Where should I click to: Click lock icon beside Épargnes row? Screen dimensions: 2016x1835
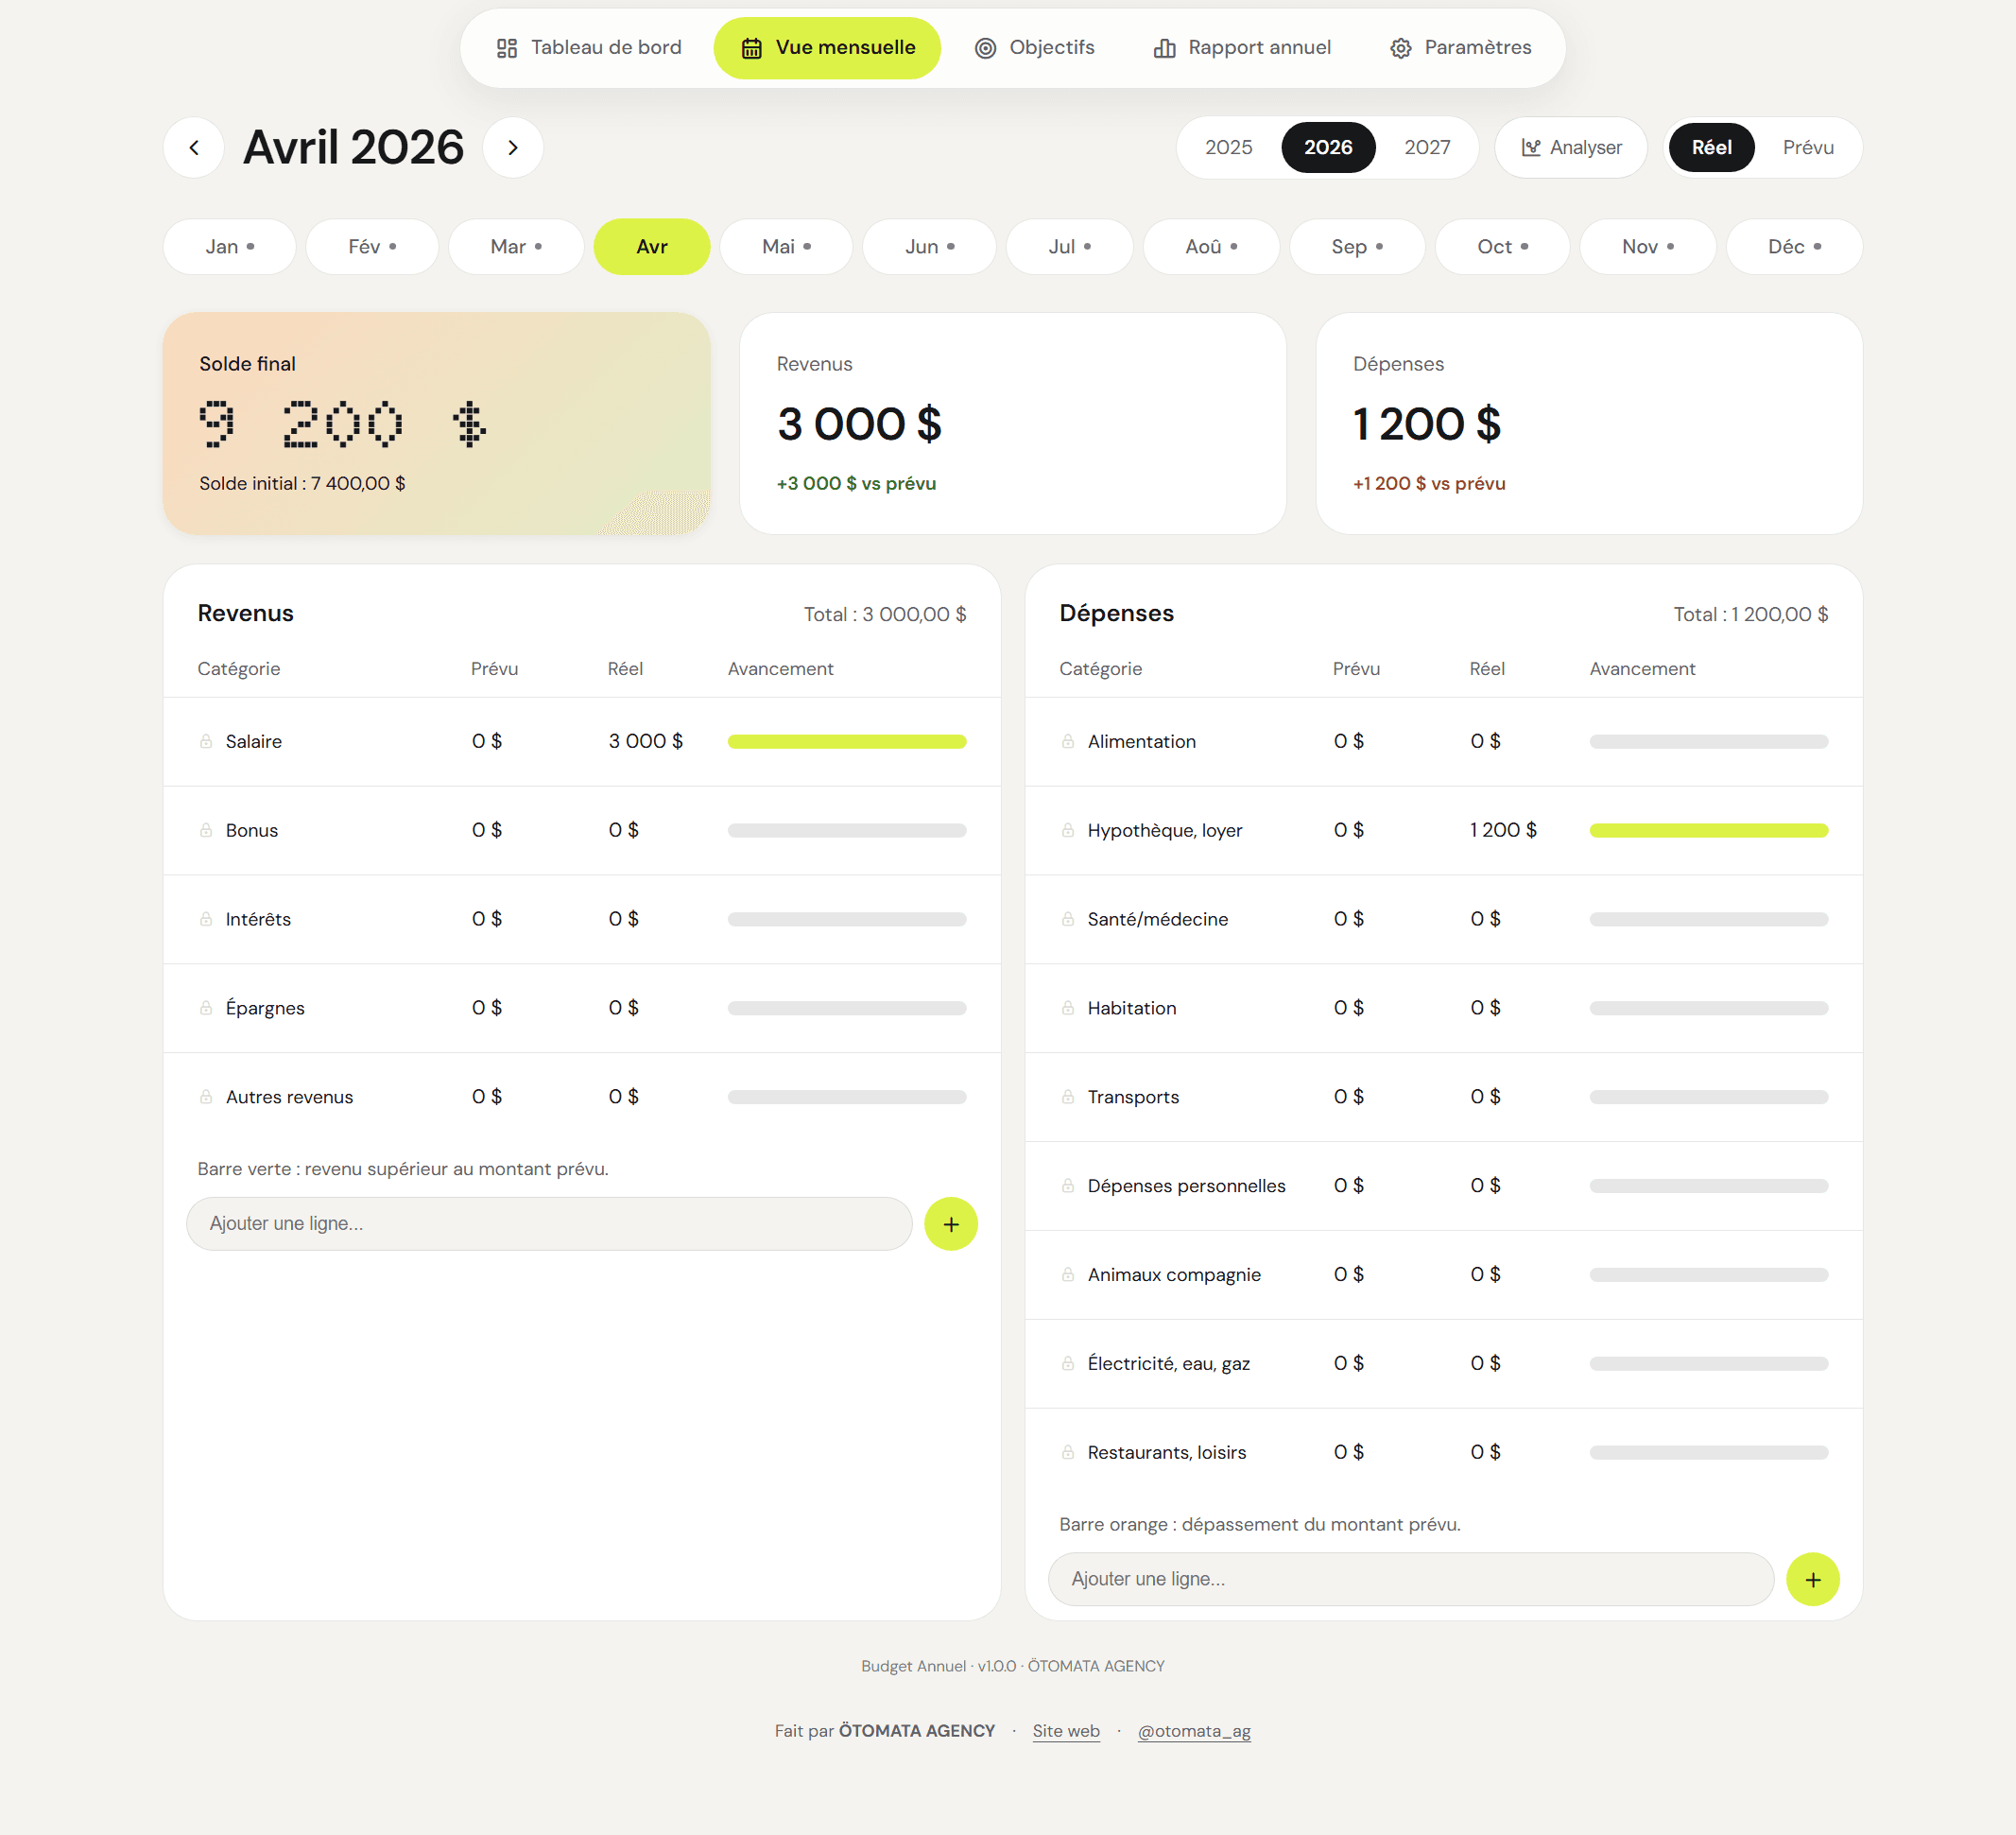(x=206, y=1008)
